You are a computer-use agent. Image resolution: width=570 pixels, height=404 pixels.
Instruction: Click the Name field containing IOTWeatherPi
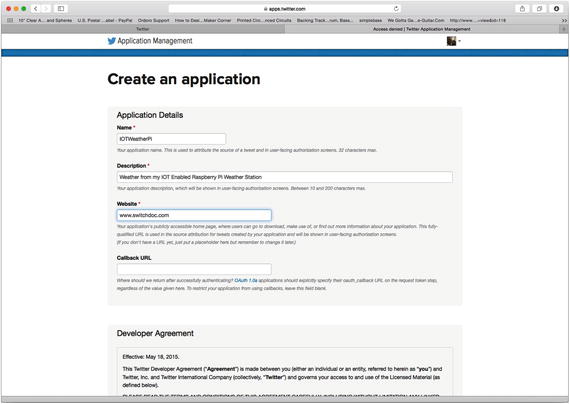[171, 139]
